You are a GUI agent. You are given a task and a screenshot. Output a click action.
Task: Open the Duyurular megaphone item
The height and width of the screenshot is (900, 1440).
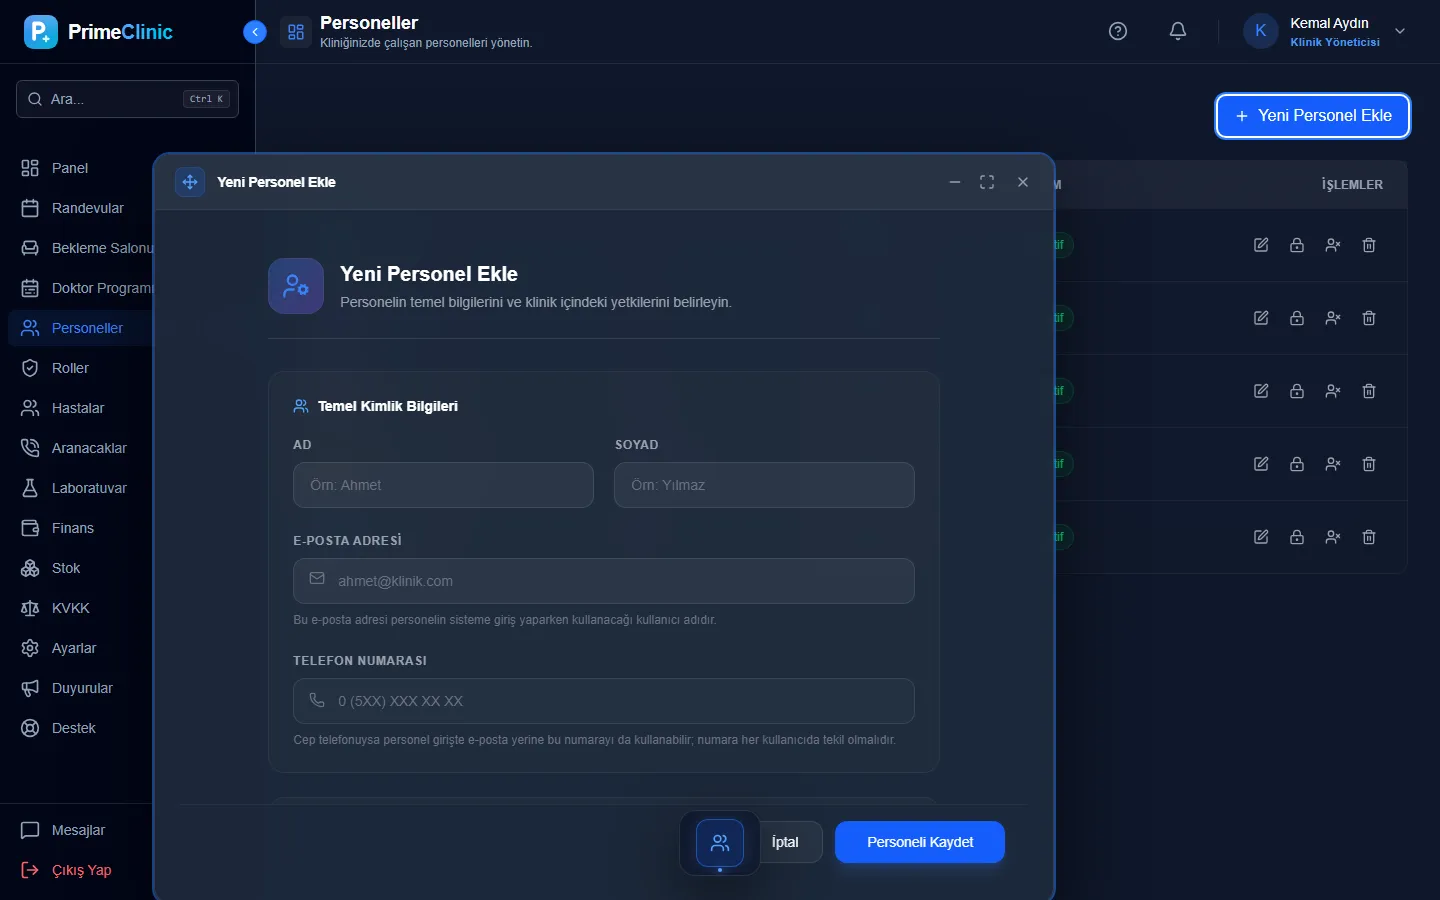click(81, 688)
